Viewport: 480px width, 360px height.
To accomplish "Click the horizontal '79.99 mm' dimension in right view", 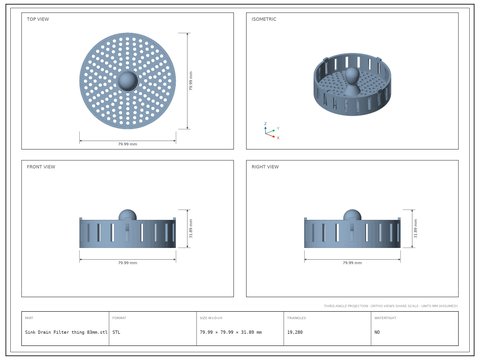I will click(x=352, y=263).
